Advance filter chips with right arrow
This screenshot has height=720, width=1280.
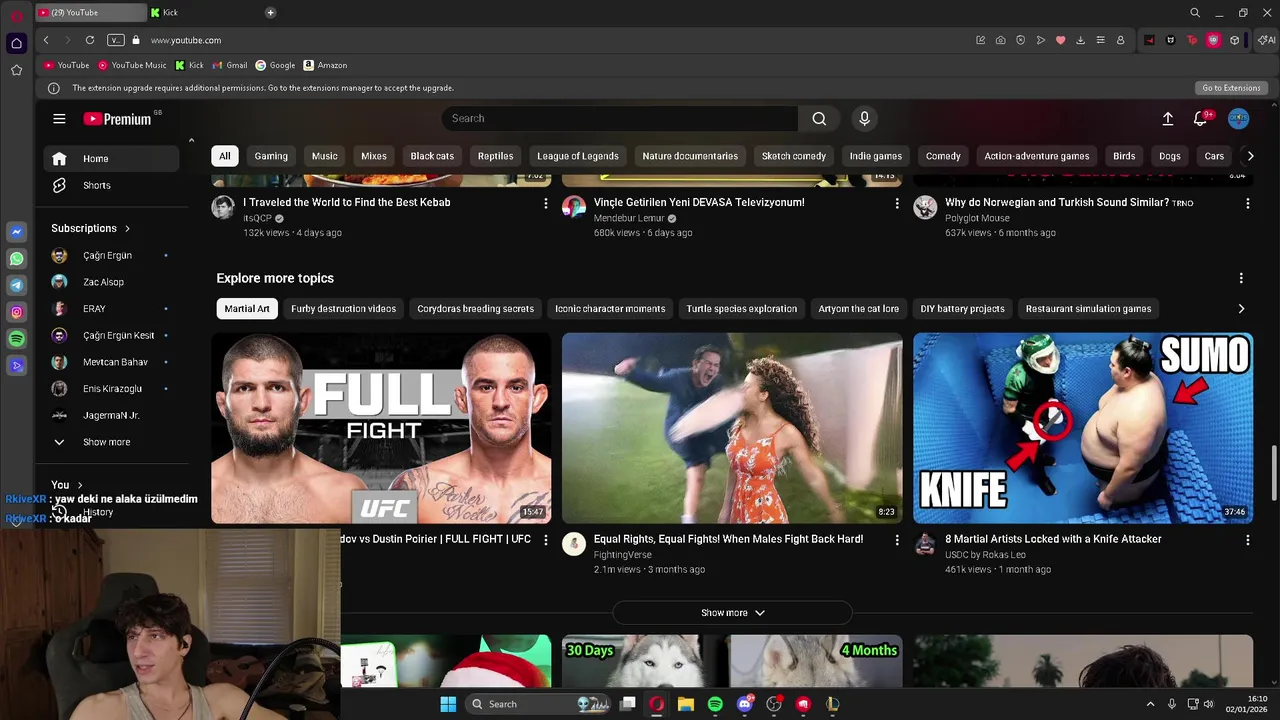(x=1250, y=156)
